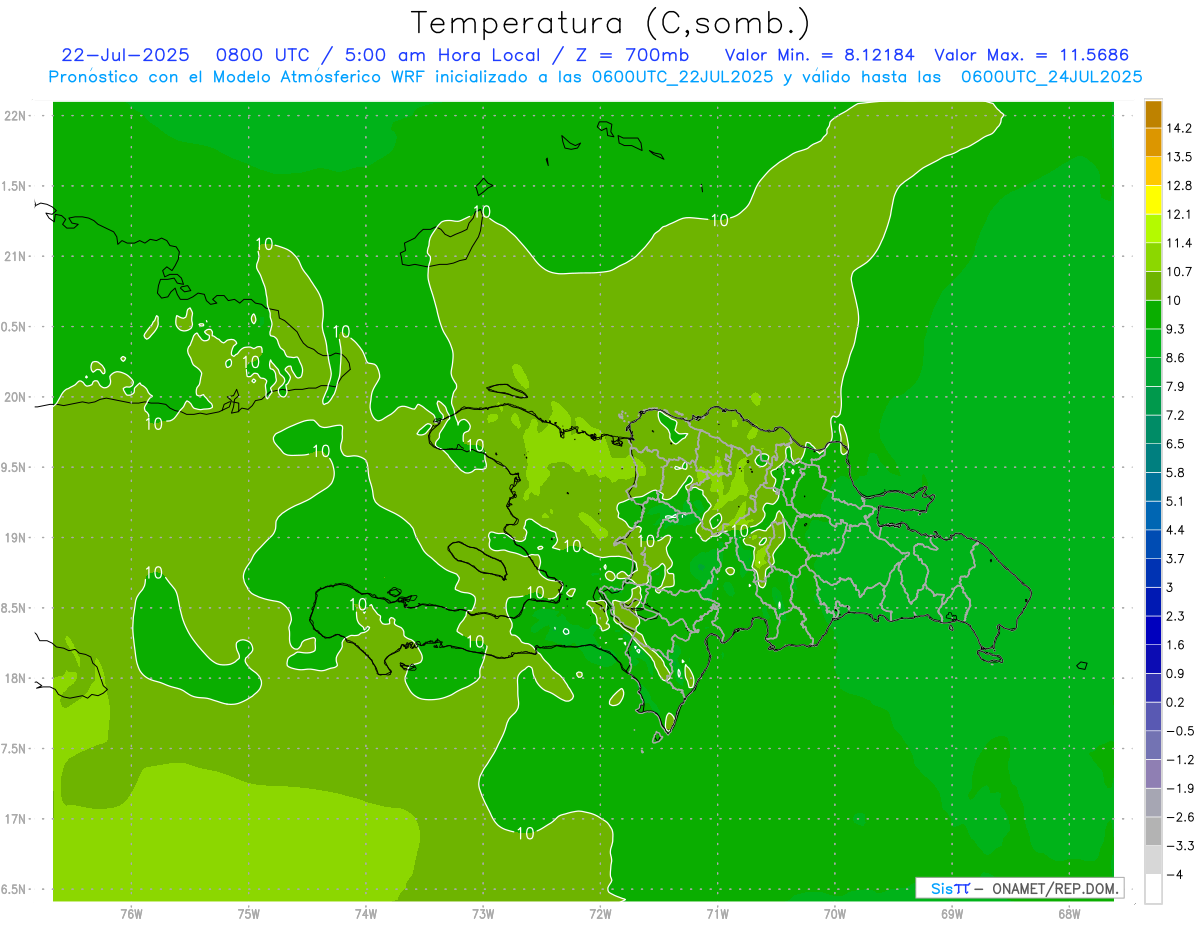The image size is (1200, 927).
Task: Pick the orange swatch between 13.5 and 14.2
Action: (1153, 142)
